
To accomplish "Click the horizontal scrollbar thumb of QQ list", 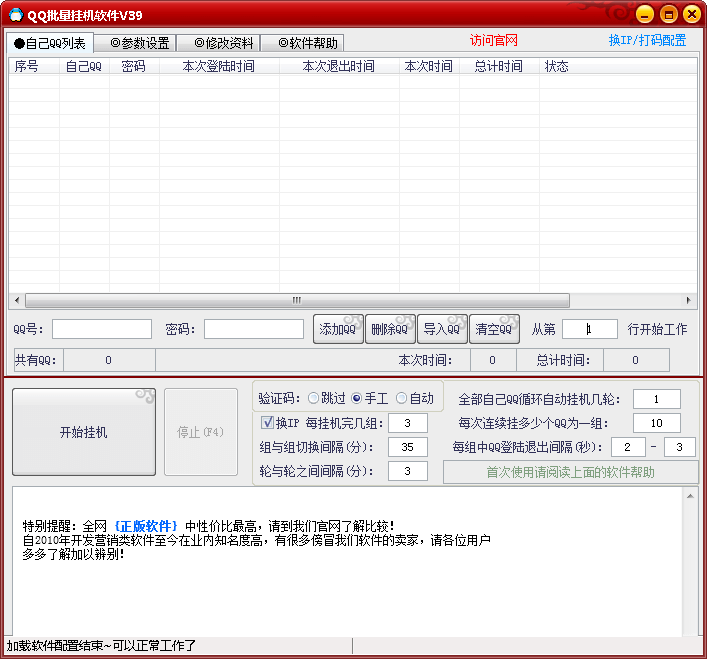I will click(x=297, y=300).
